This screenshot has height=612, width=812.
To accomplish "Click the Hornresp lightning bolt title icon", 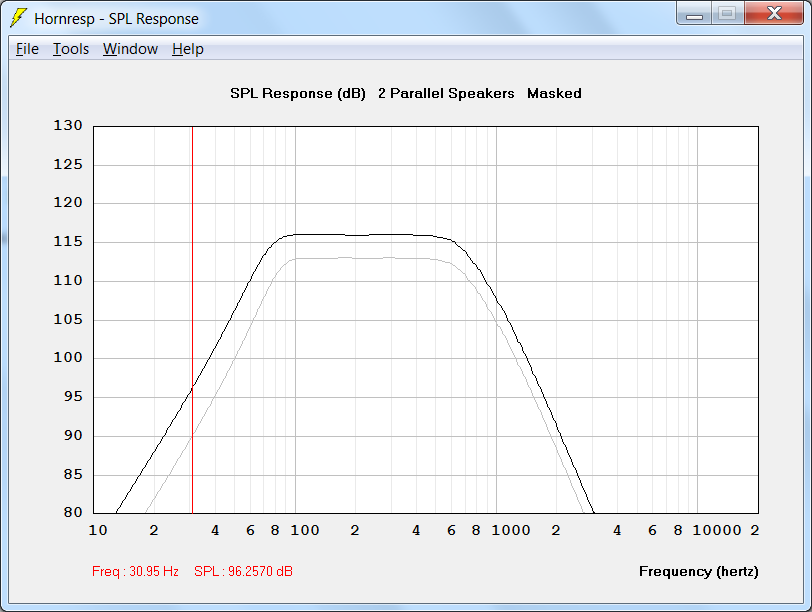I will pyautogui.click(x=18, y=18).
